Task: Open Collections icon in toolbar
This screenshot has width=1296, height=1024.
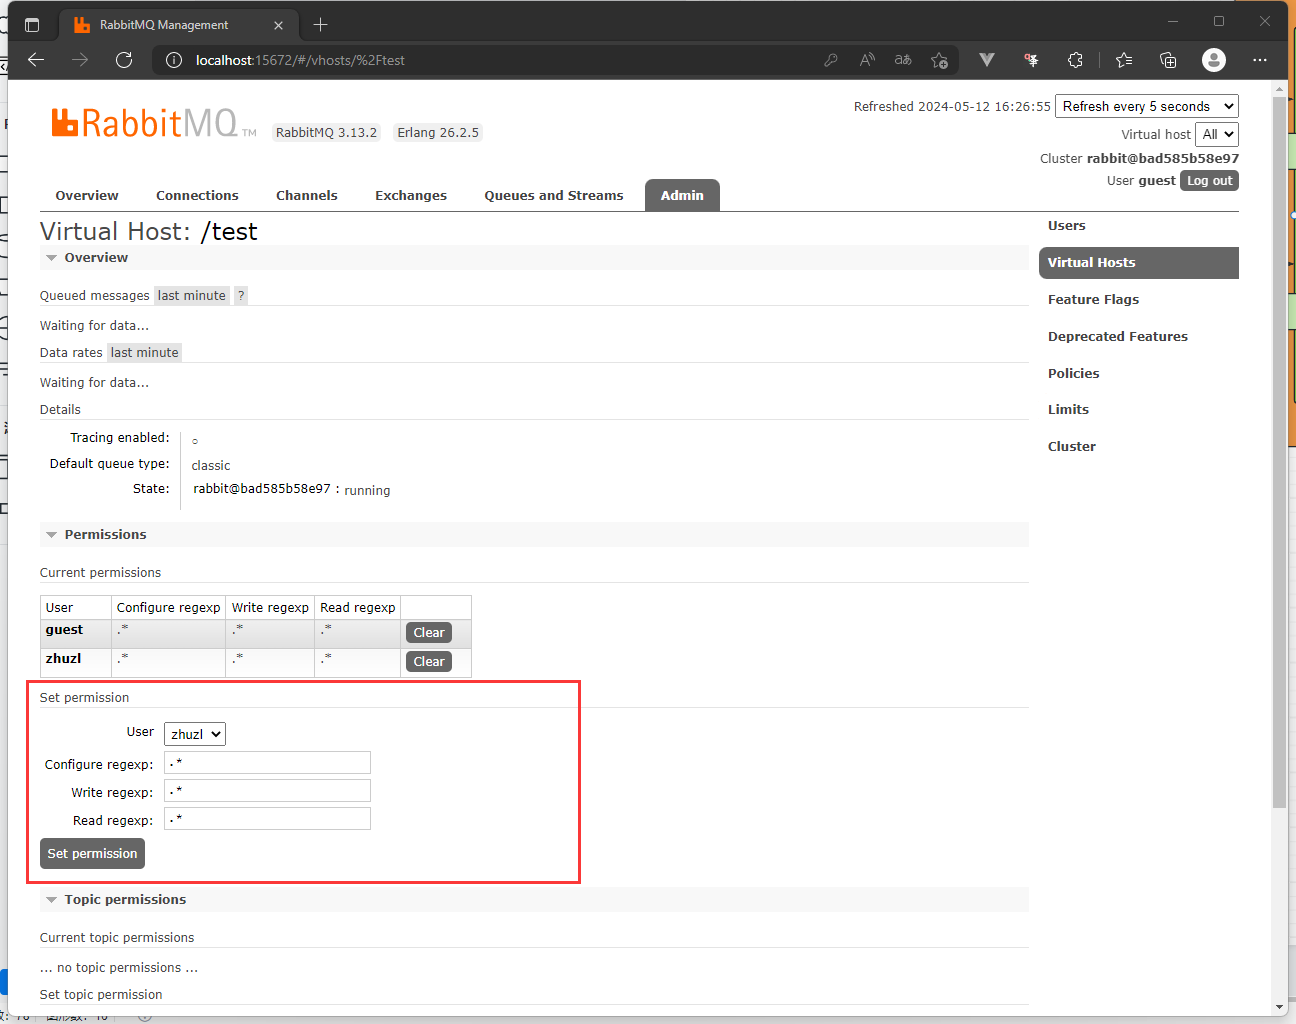Action: (1168, 60)
